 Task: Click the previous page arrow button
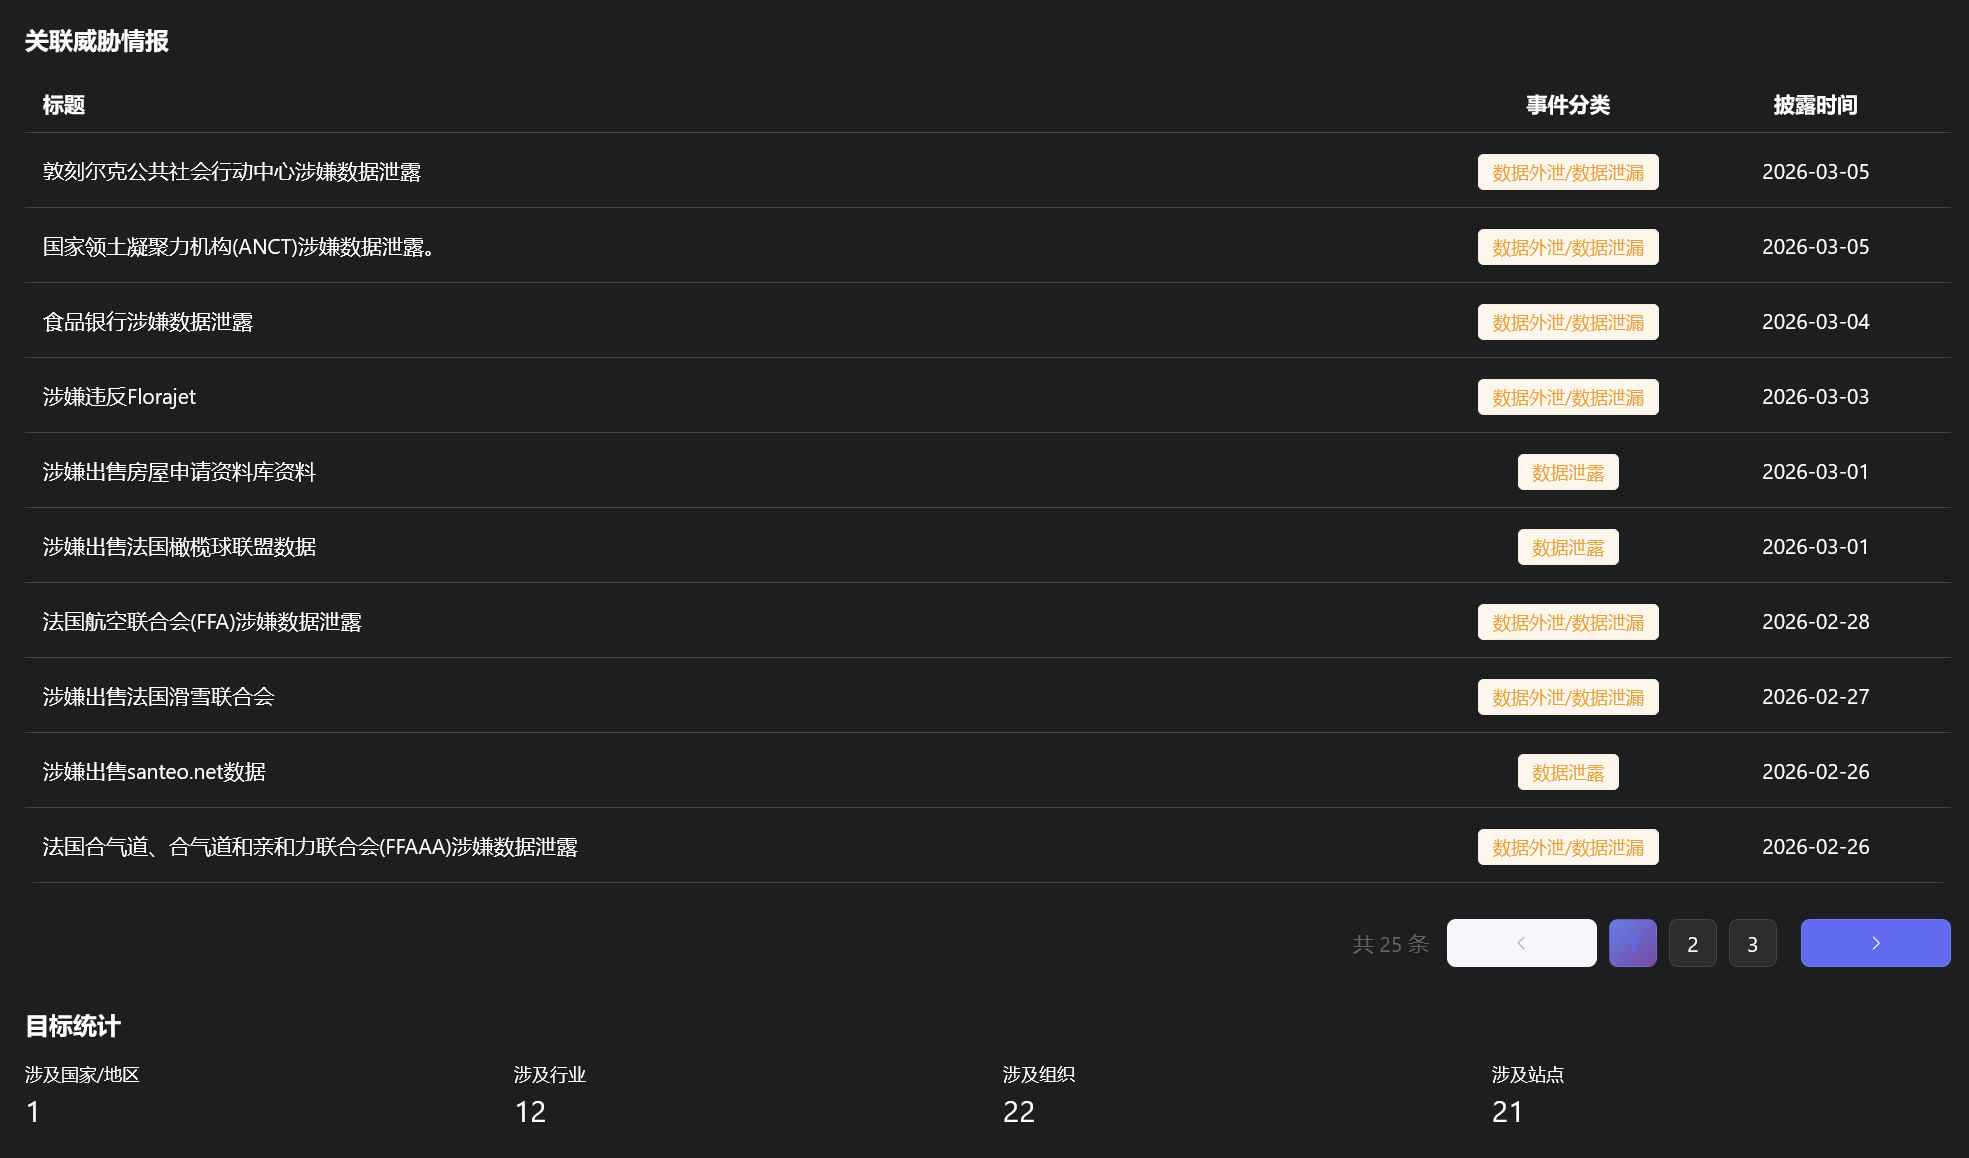coord(1521,943)
